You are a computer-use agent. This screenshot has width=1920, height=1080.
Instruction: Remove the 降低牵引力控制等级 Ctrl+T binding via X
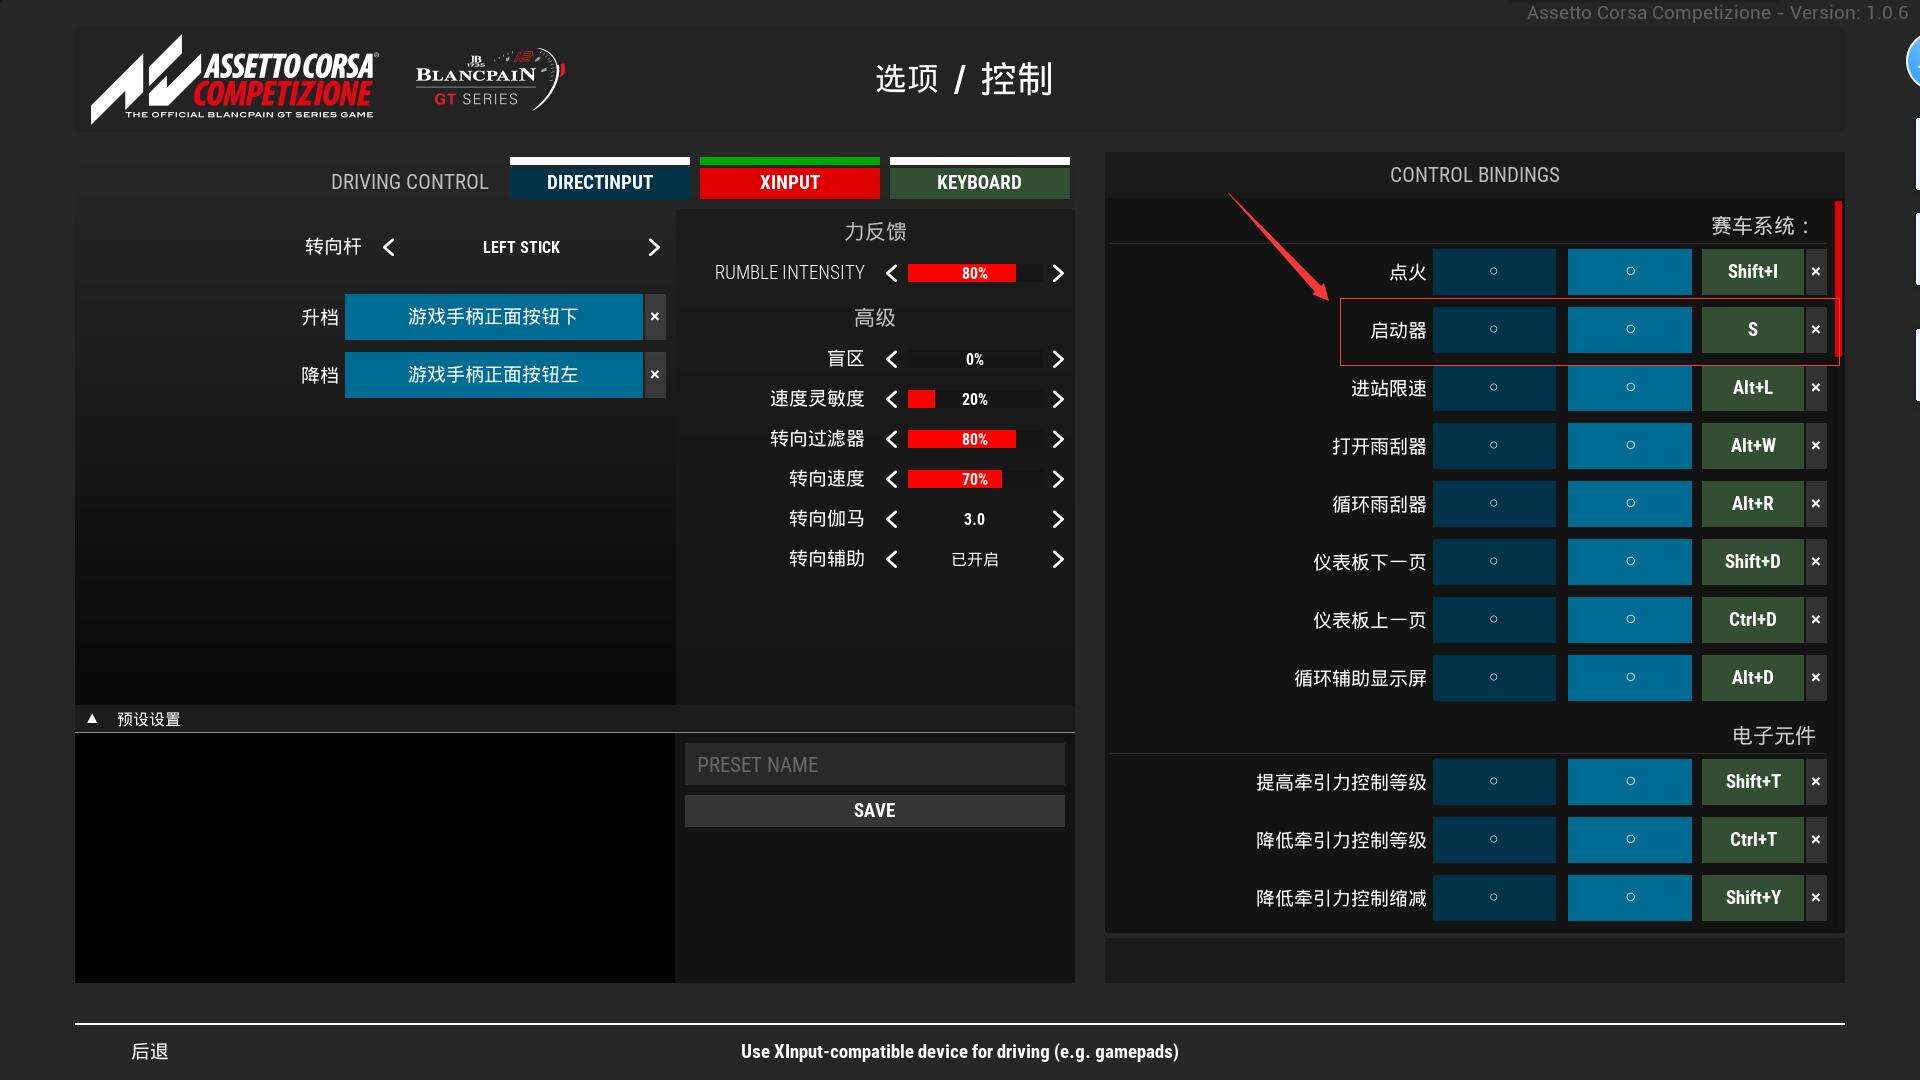tap(1816, 840)
